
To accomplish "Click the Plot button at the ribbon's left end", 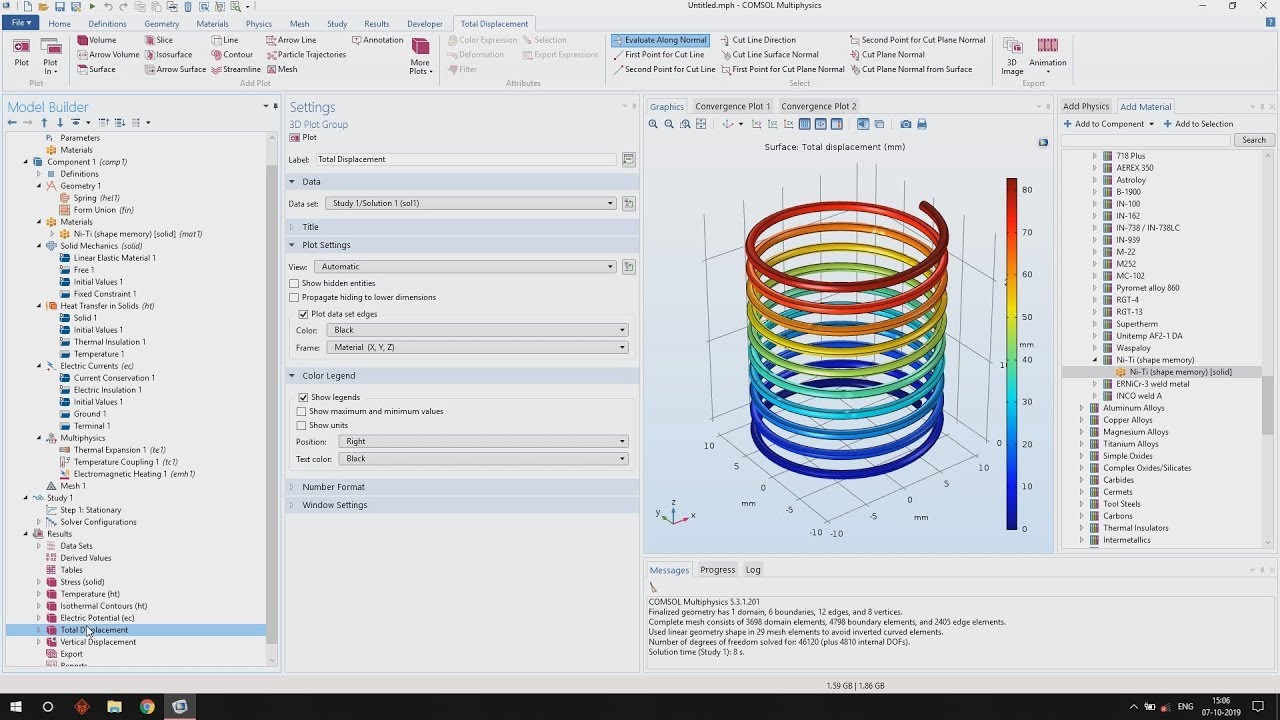I will [x=21, y=52].
